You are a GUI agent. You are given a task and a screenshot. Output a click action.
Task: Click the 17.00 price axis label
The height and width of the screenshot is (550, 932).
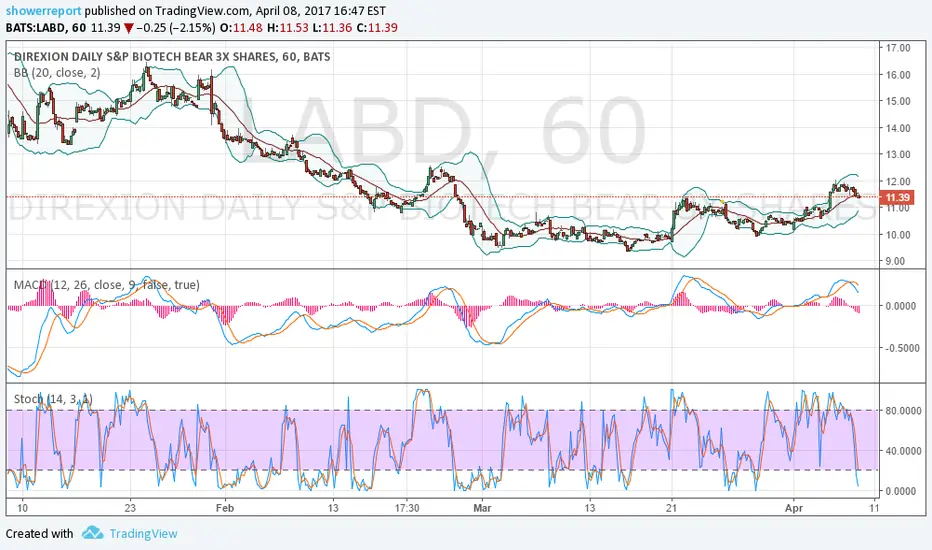[x=898, y=48]
